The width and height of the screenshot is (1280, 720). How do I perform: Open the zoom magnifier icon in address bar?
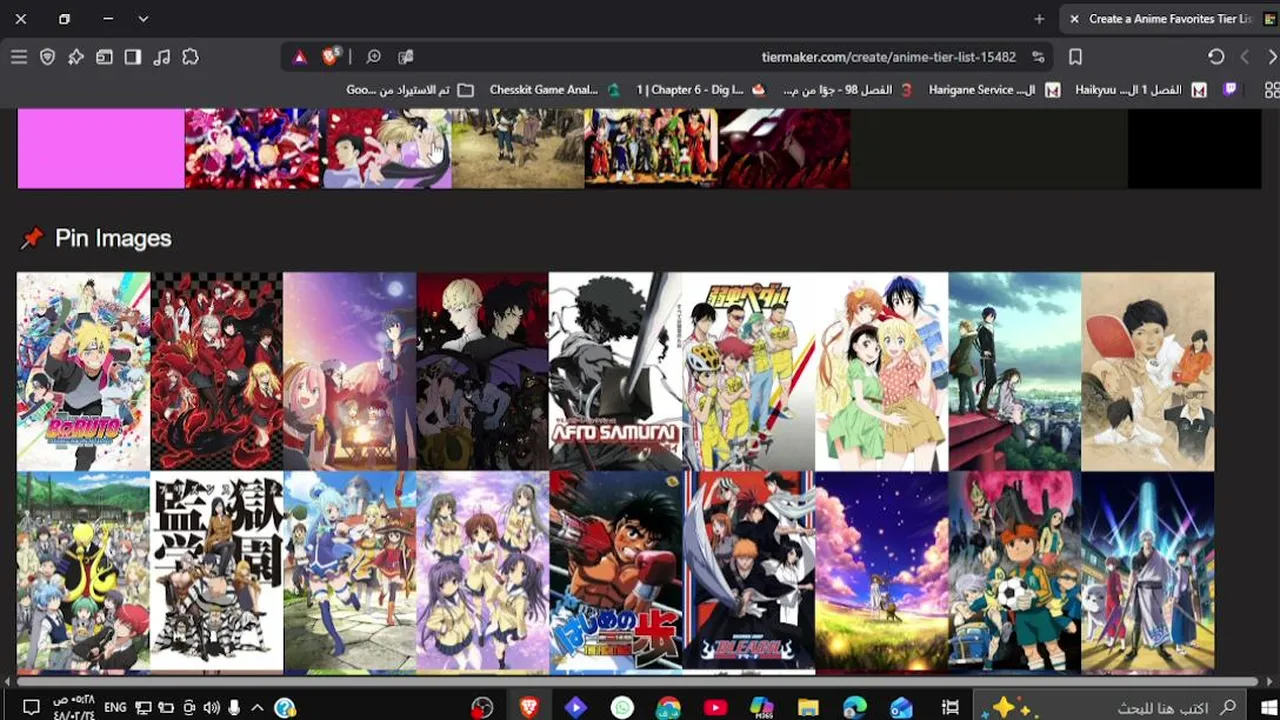pyautogui.click(x=373, y=57)
